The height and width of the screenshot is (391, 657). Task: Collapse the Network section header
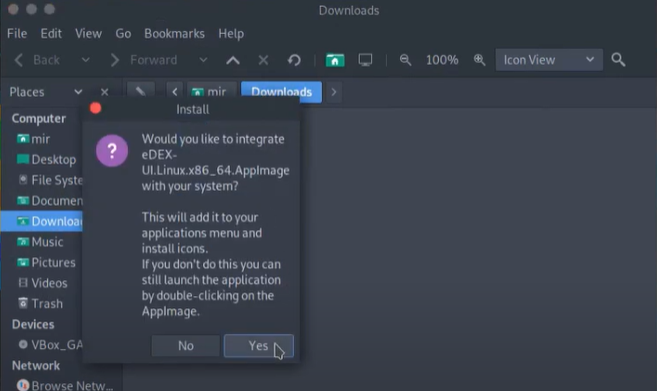click(36, 365)
